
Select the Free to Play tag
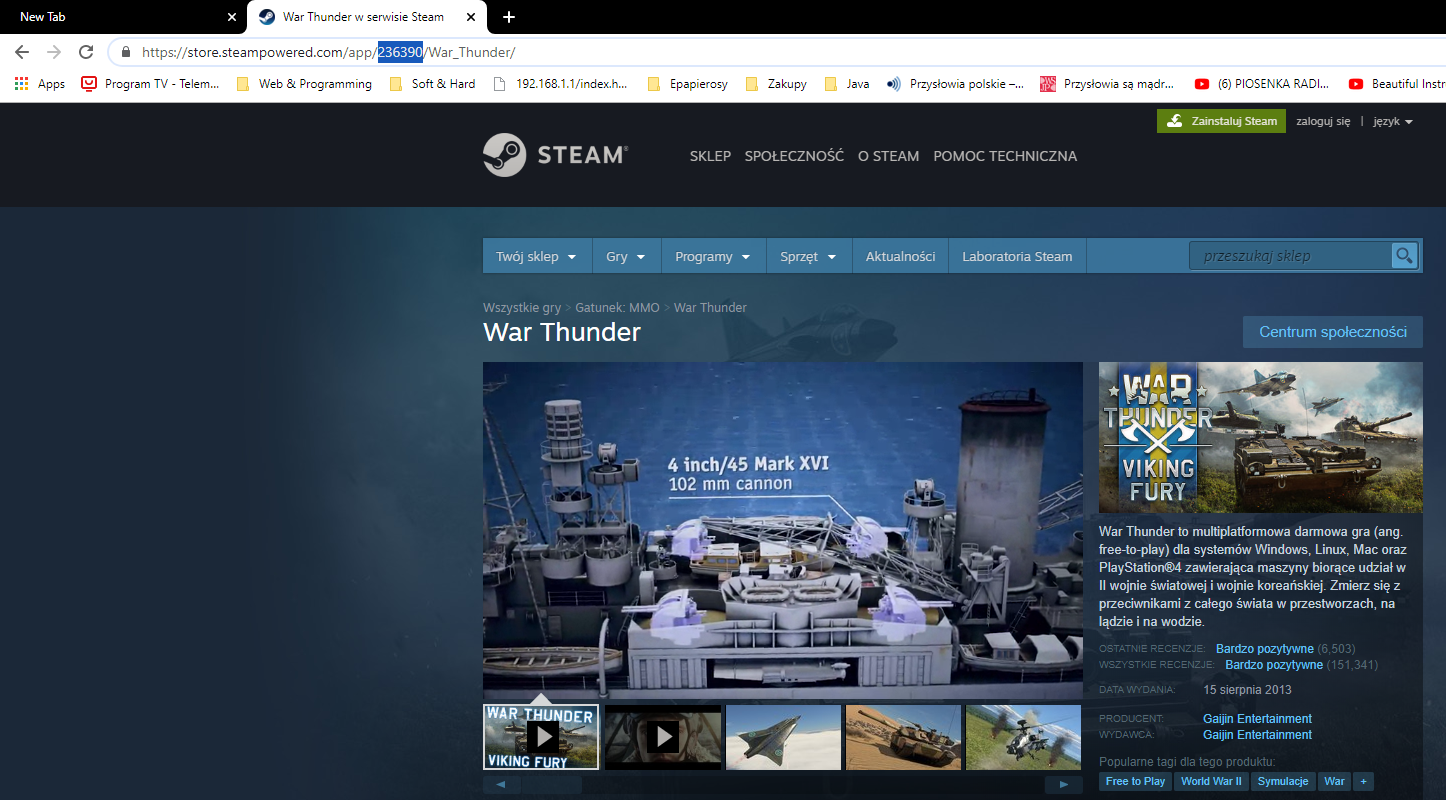(x=1135, y=781)
